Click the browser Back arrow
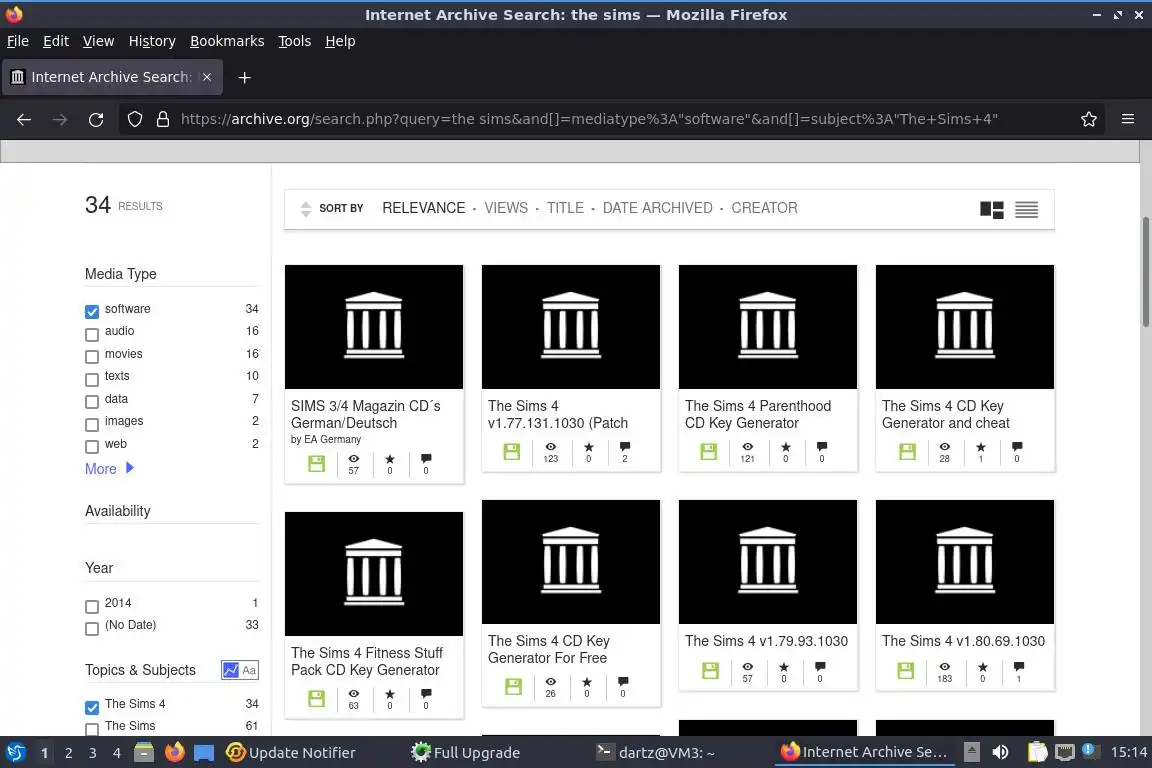 pyautogui.click(x=24, y=119)
